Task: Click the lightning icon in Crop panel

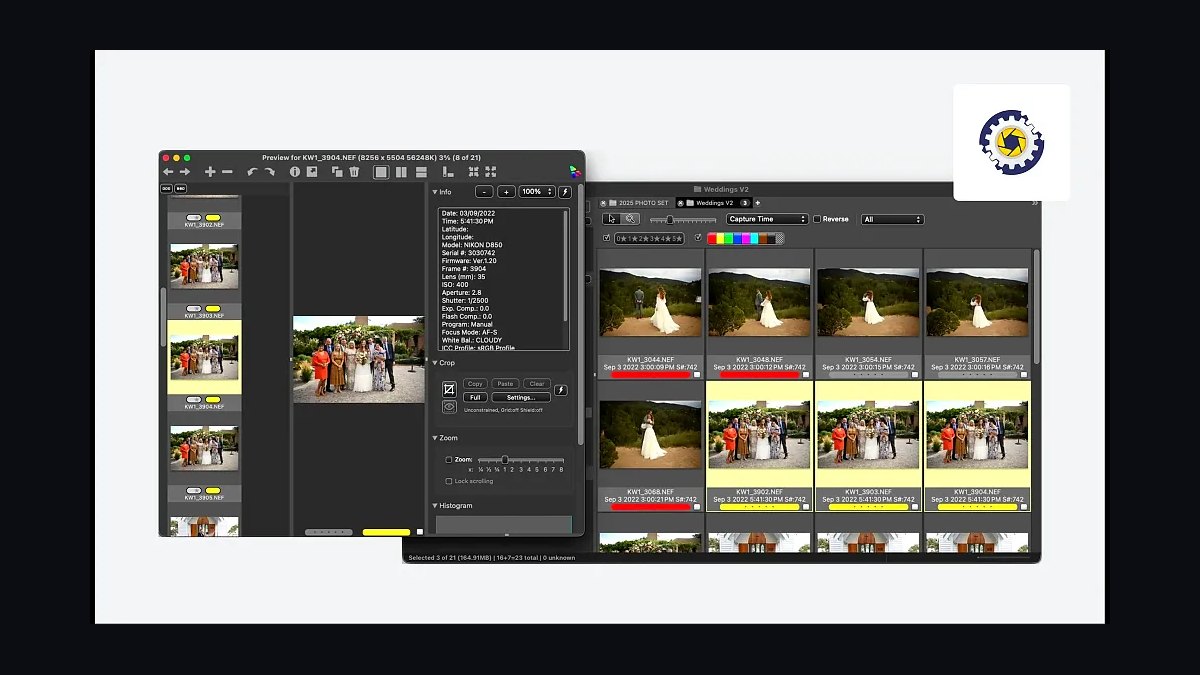Action: pyautogui.click(x=561, y=390)
